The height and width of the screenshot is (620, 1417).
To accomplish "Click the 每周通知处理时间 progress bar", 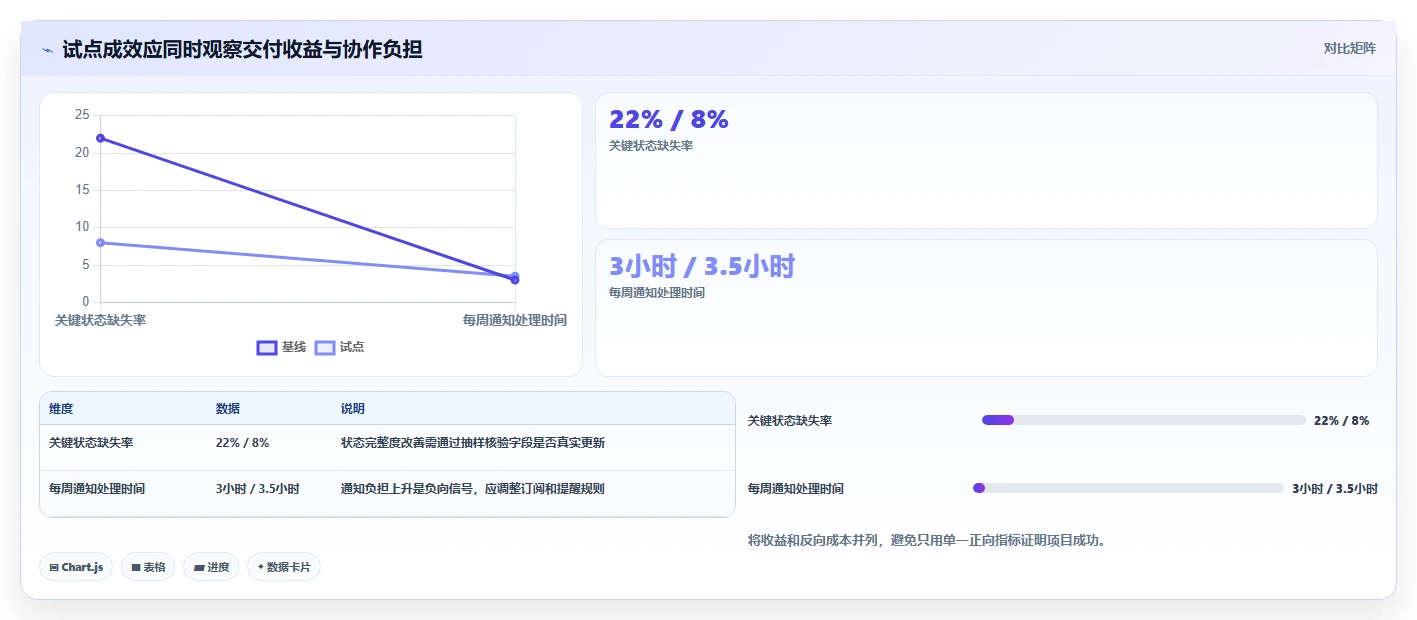I will pos(1128,488).
